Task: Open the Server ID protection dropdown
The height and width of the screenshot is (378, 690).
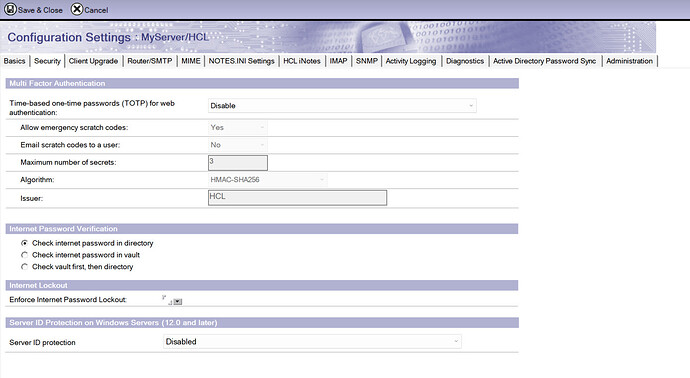Action: pos(312,341)
